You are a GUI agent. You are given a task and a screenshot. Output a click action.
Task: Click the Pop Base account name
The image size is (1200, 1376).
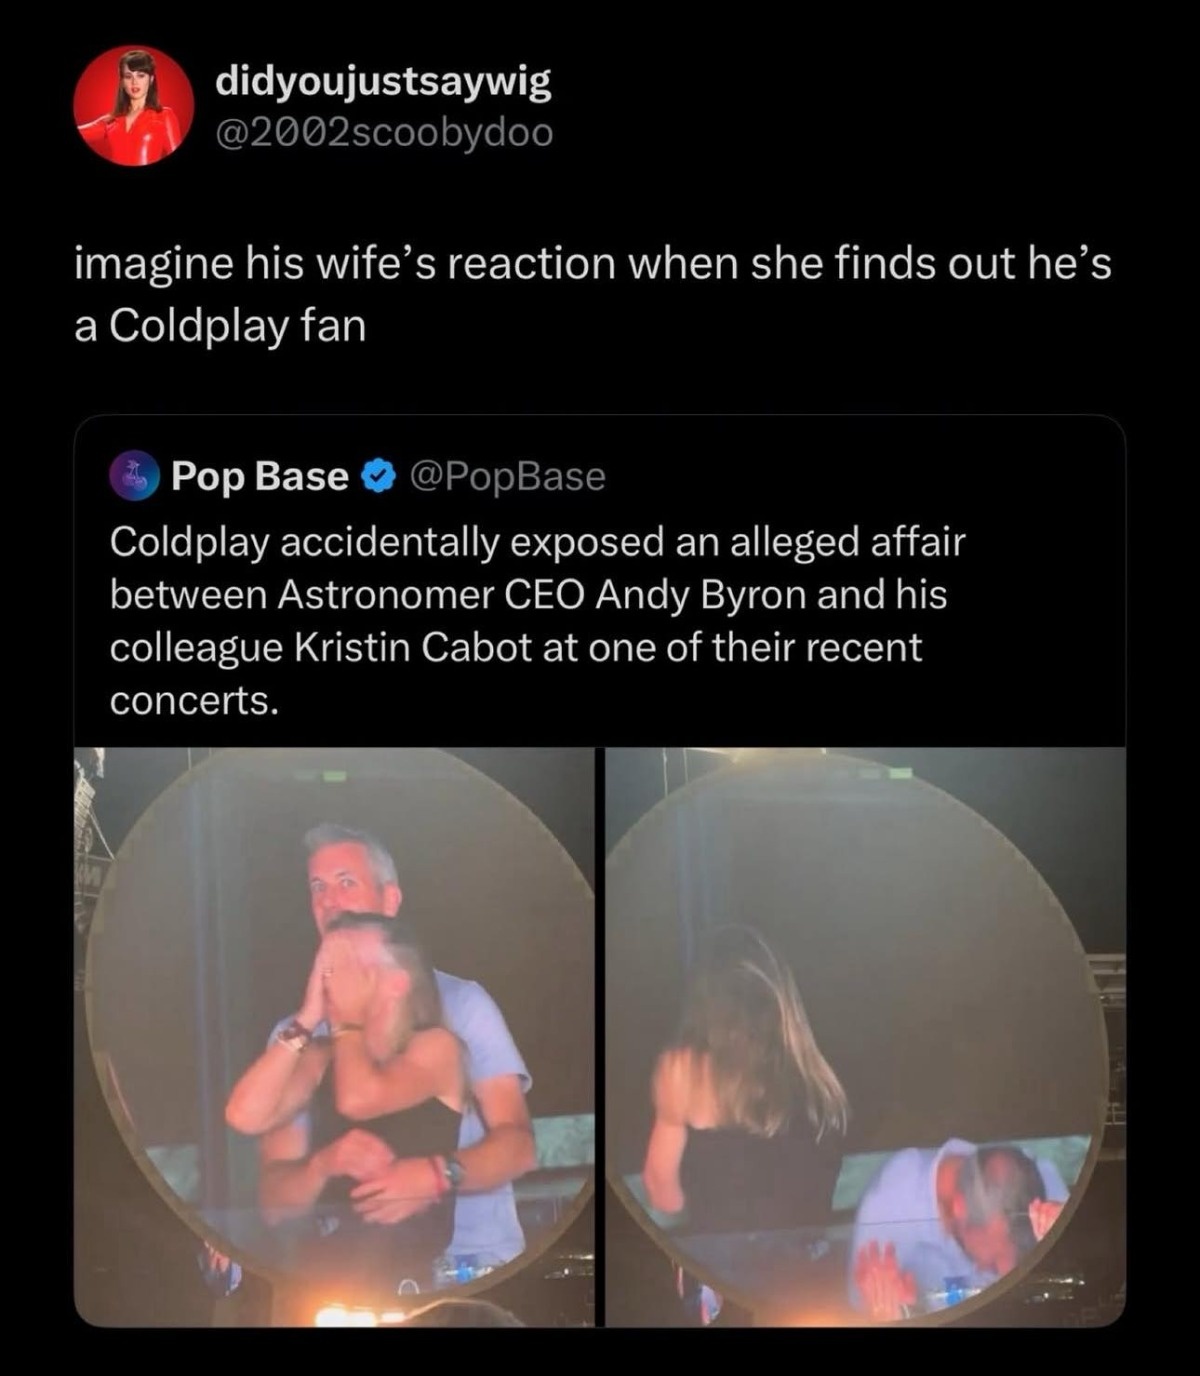click(x=259, y=476)
